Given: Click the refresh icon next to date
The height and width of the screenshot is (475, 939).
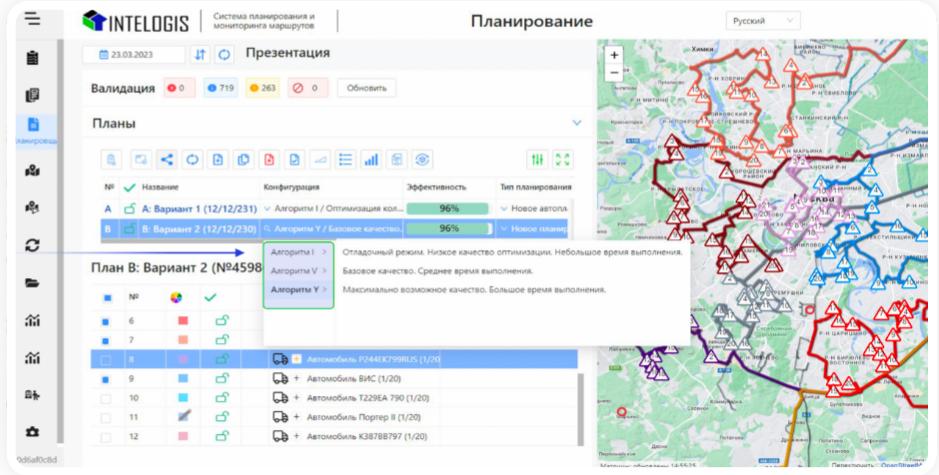Looking at the screenshot, I should pos(224,55).
